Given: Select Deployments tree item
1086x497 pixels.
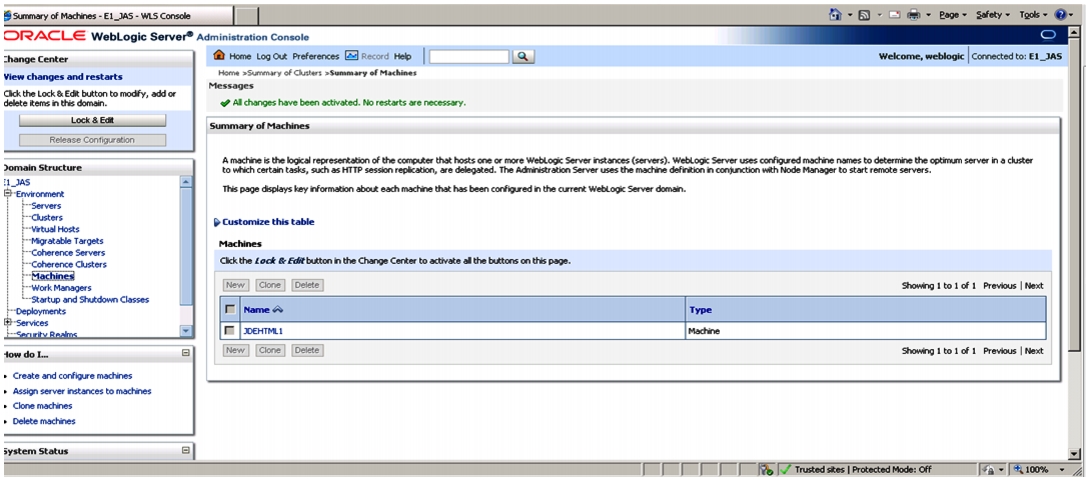Looking at the screenshot, I should coord(41,311).
